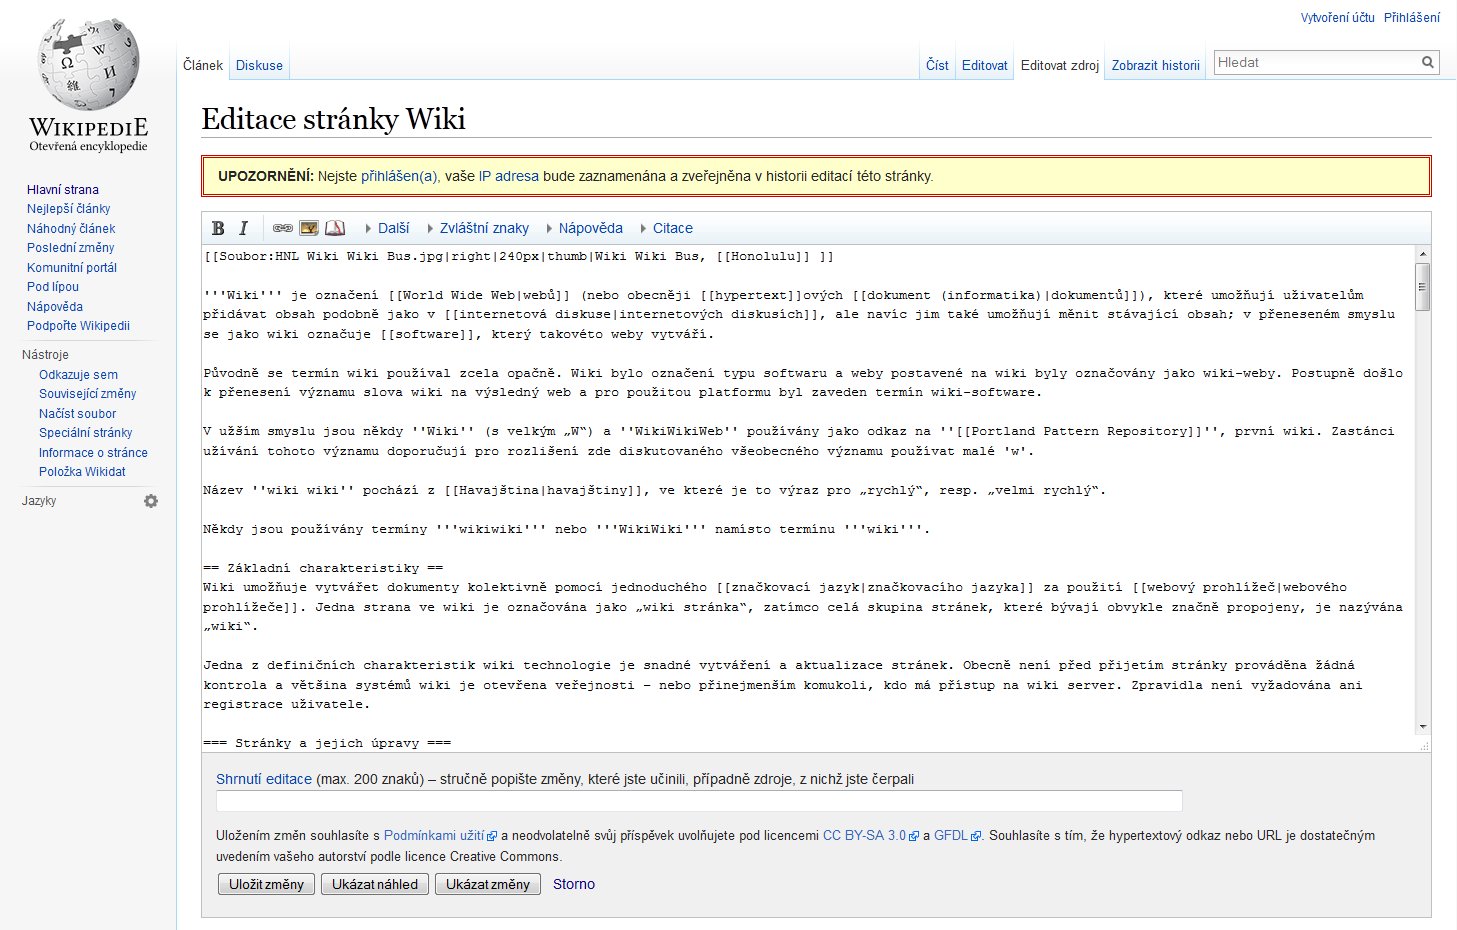
Task: Click into the edit summary text field
Action: (x=699, y=801)
